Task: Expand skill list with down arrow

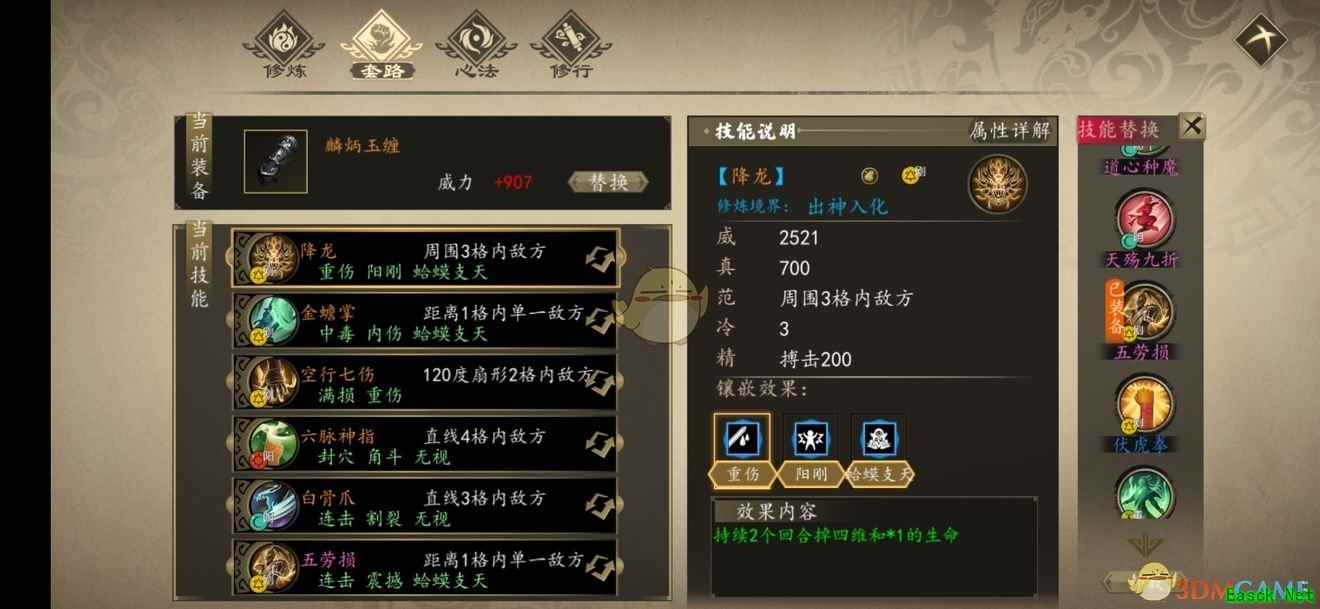Action: pyautogui.click(x=1144, y=546)
